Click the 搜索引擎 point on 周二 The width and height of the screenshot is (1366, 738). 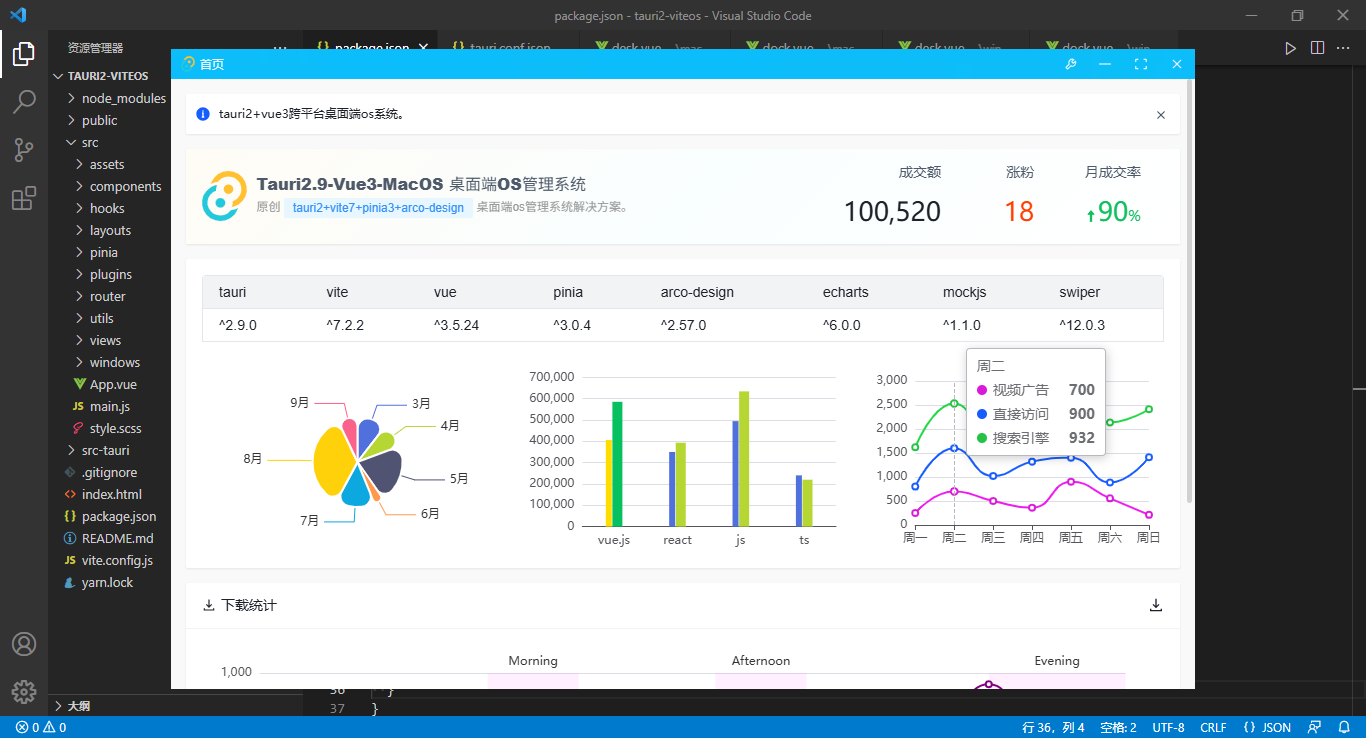point(954,403)
